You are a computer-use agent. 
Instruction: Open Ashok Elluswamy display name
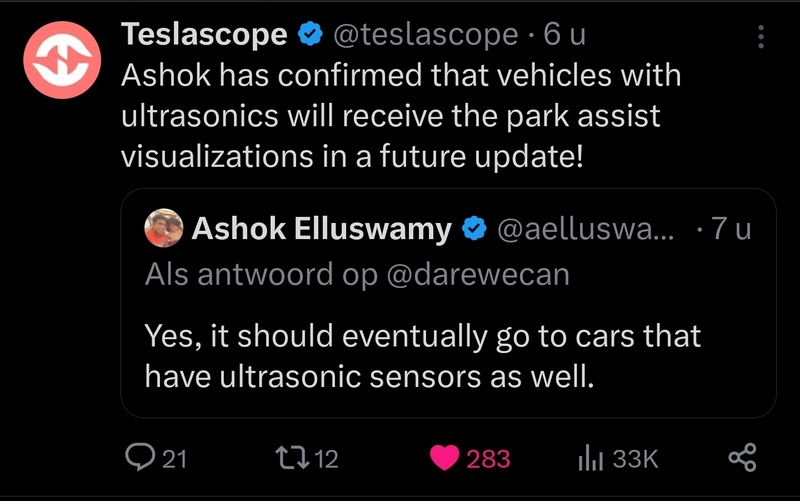pos(321,228)
